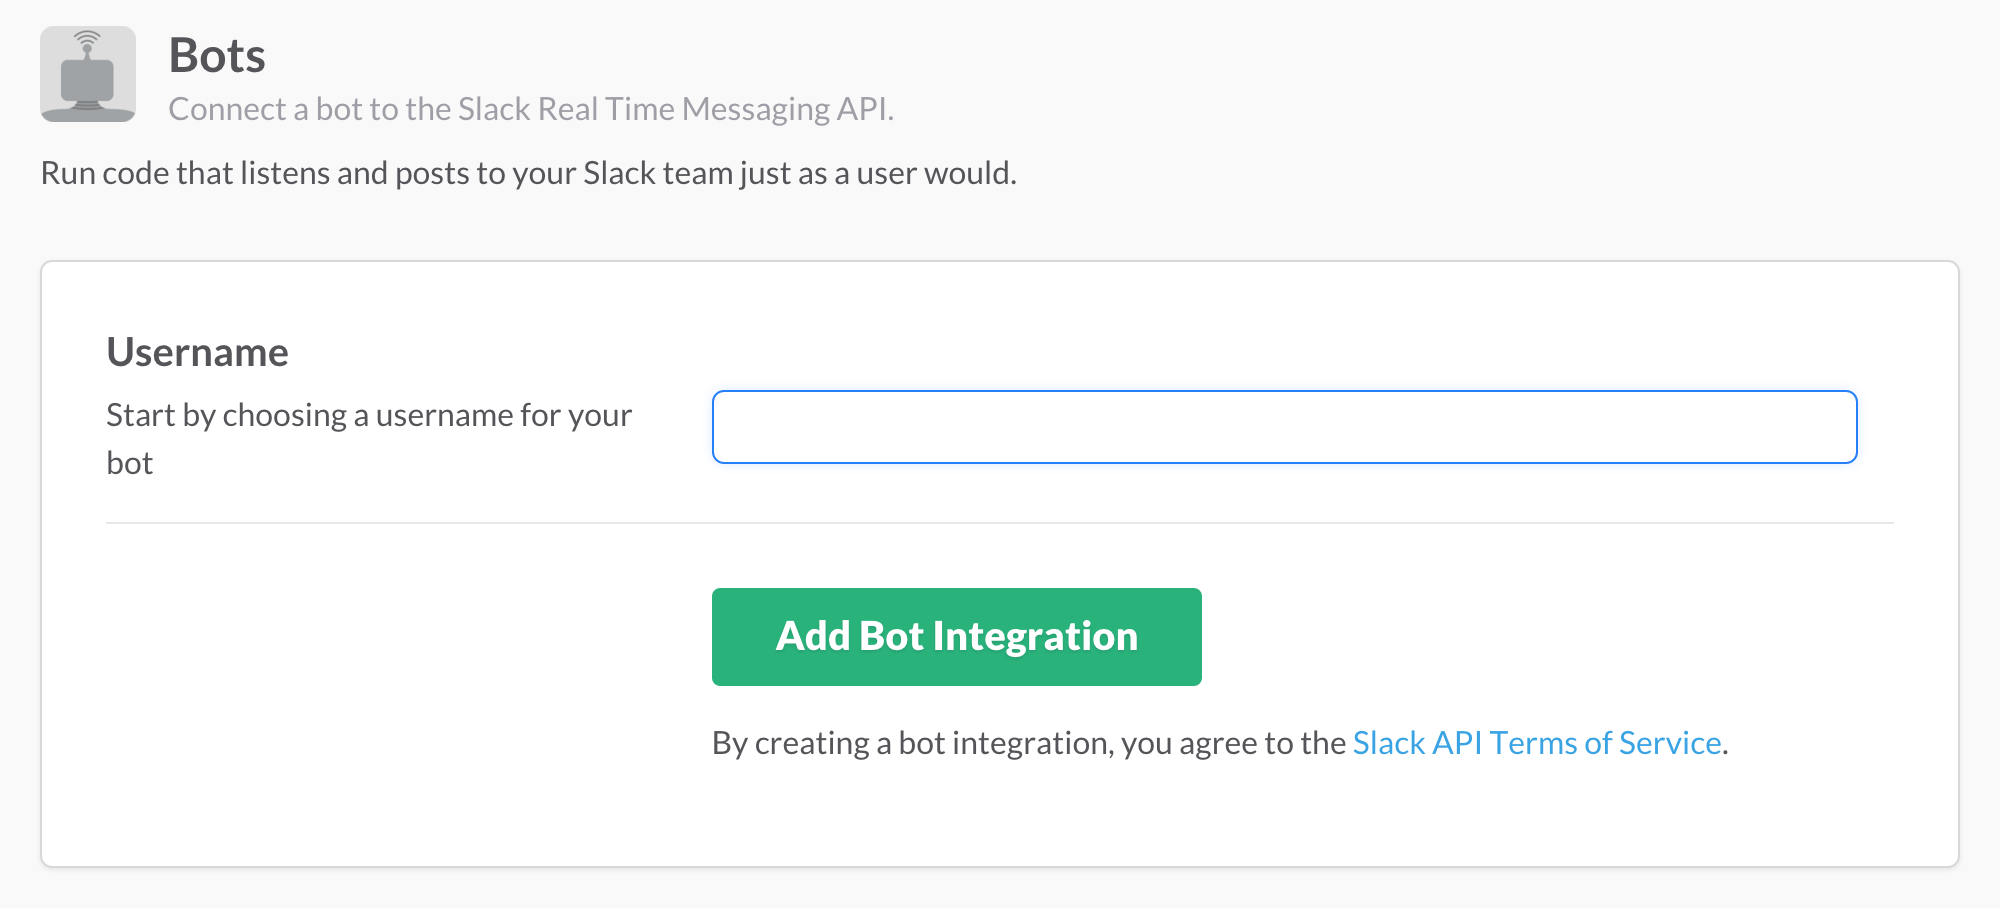
Task: Click the "Slack team" words in the description
Action: tap(658, 173)
